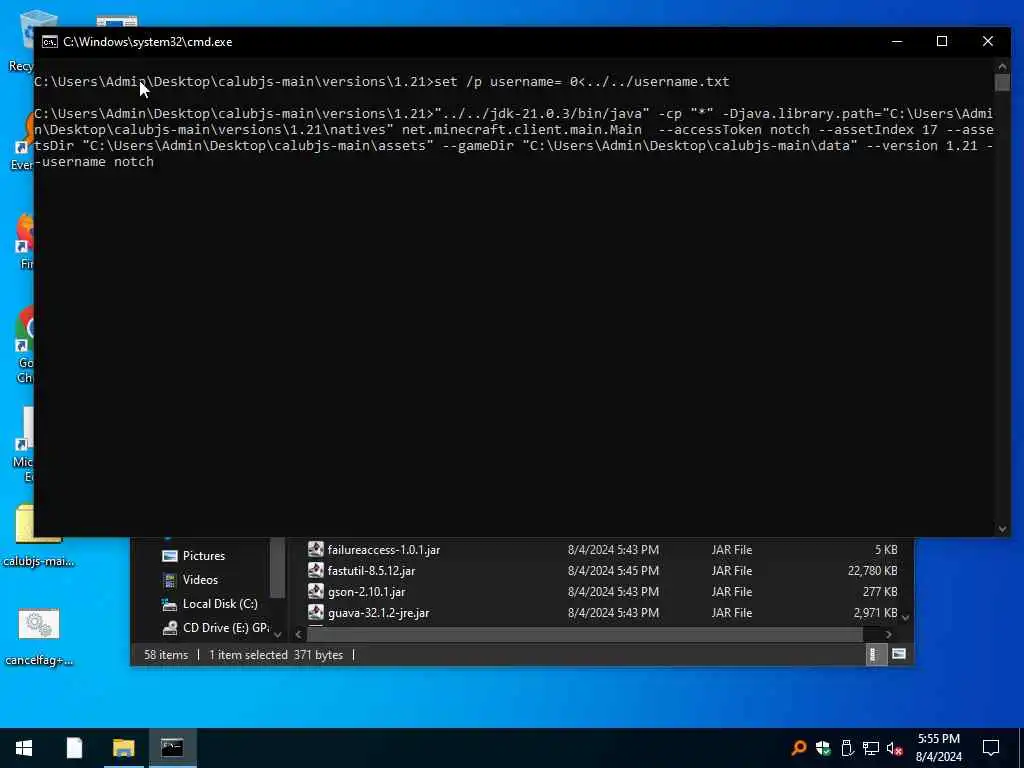Select the guava-32.1.2-jre.jar file icon
Image resolution: width=1024 pixels, height=768 pixels.
315,612
